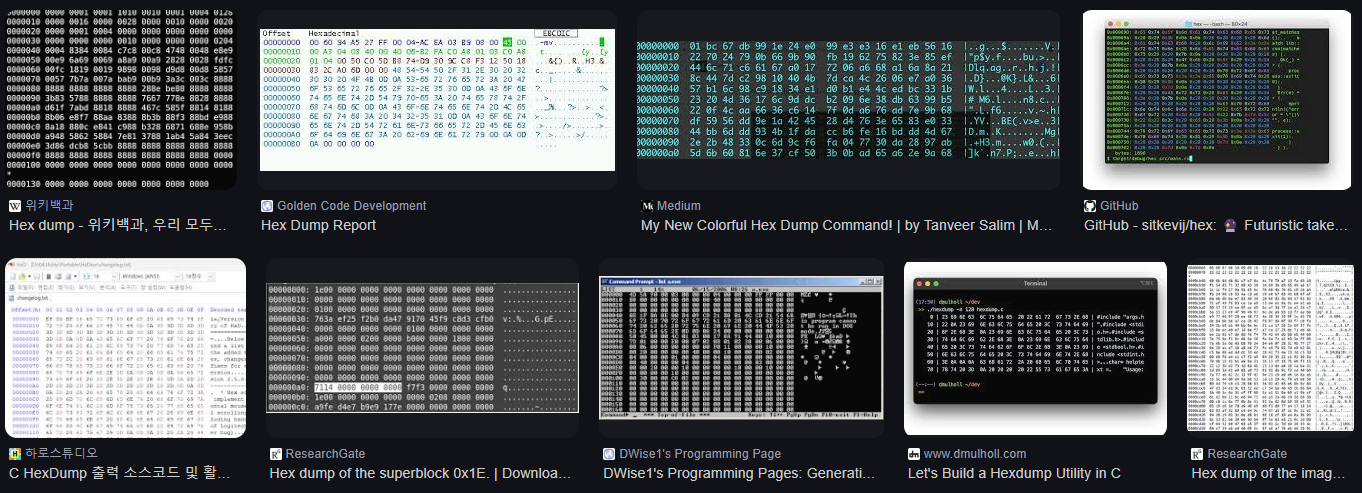The width and height of the screenshot is (1362, 493).
Task: Click the 'www.dmulholl.com' source name
Action: (x=976, y=453)
